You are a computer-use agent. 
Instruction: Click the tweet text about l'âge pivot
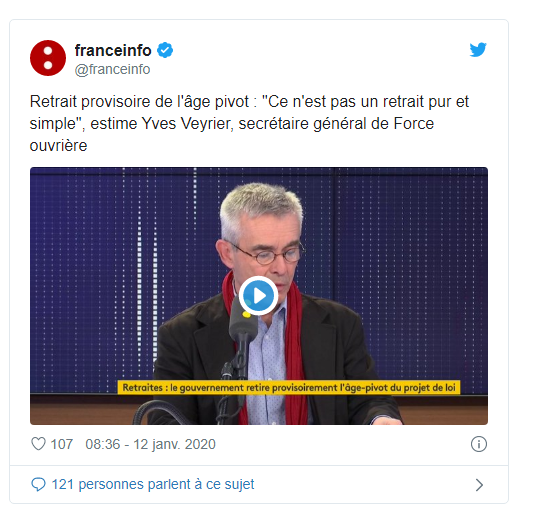click(x=249, y=124)
